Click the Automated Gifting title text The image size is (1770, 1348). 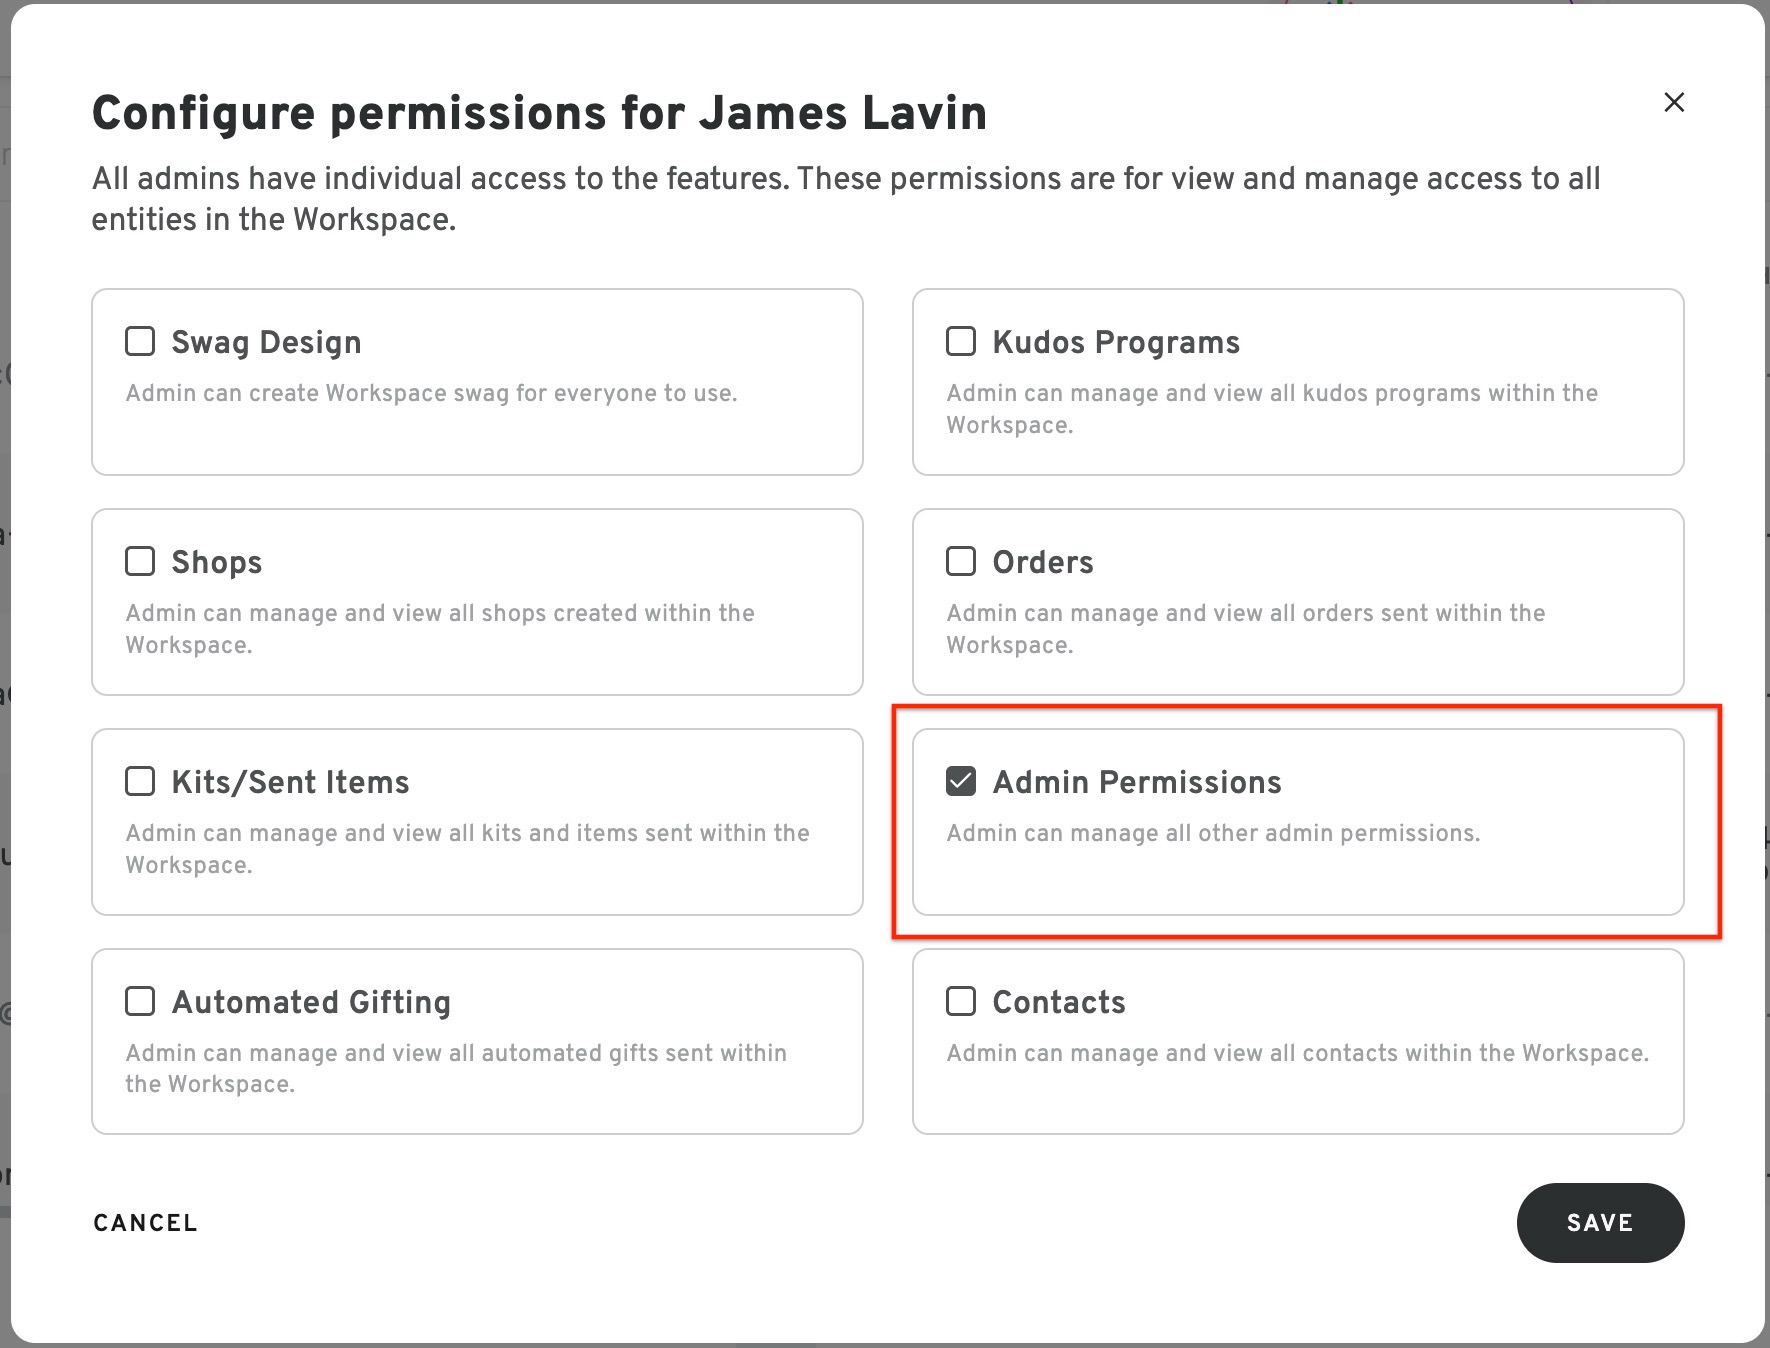click(311, 1002)
